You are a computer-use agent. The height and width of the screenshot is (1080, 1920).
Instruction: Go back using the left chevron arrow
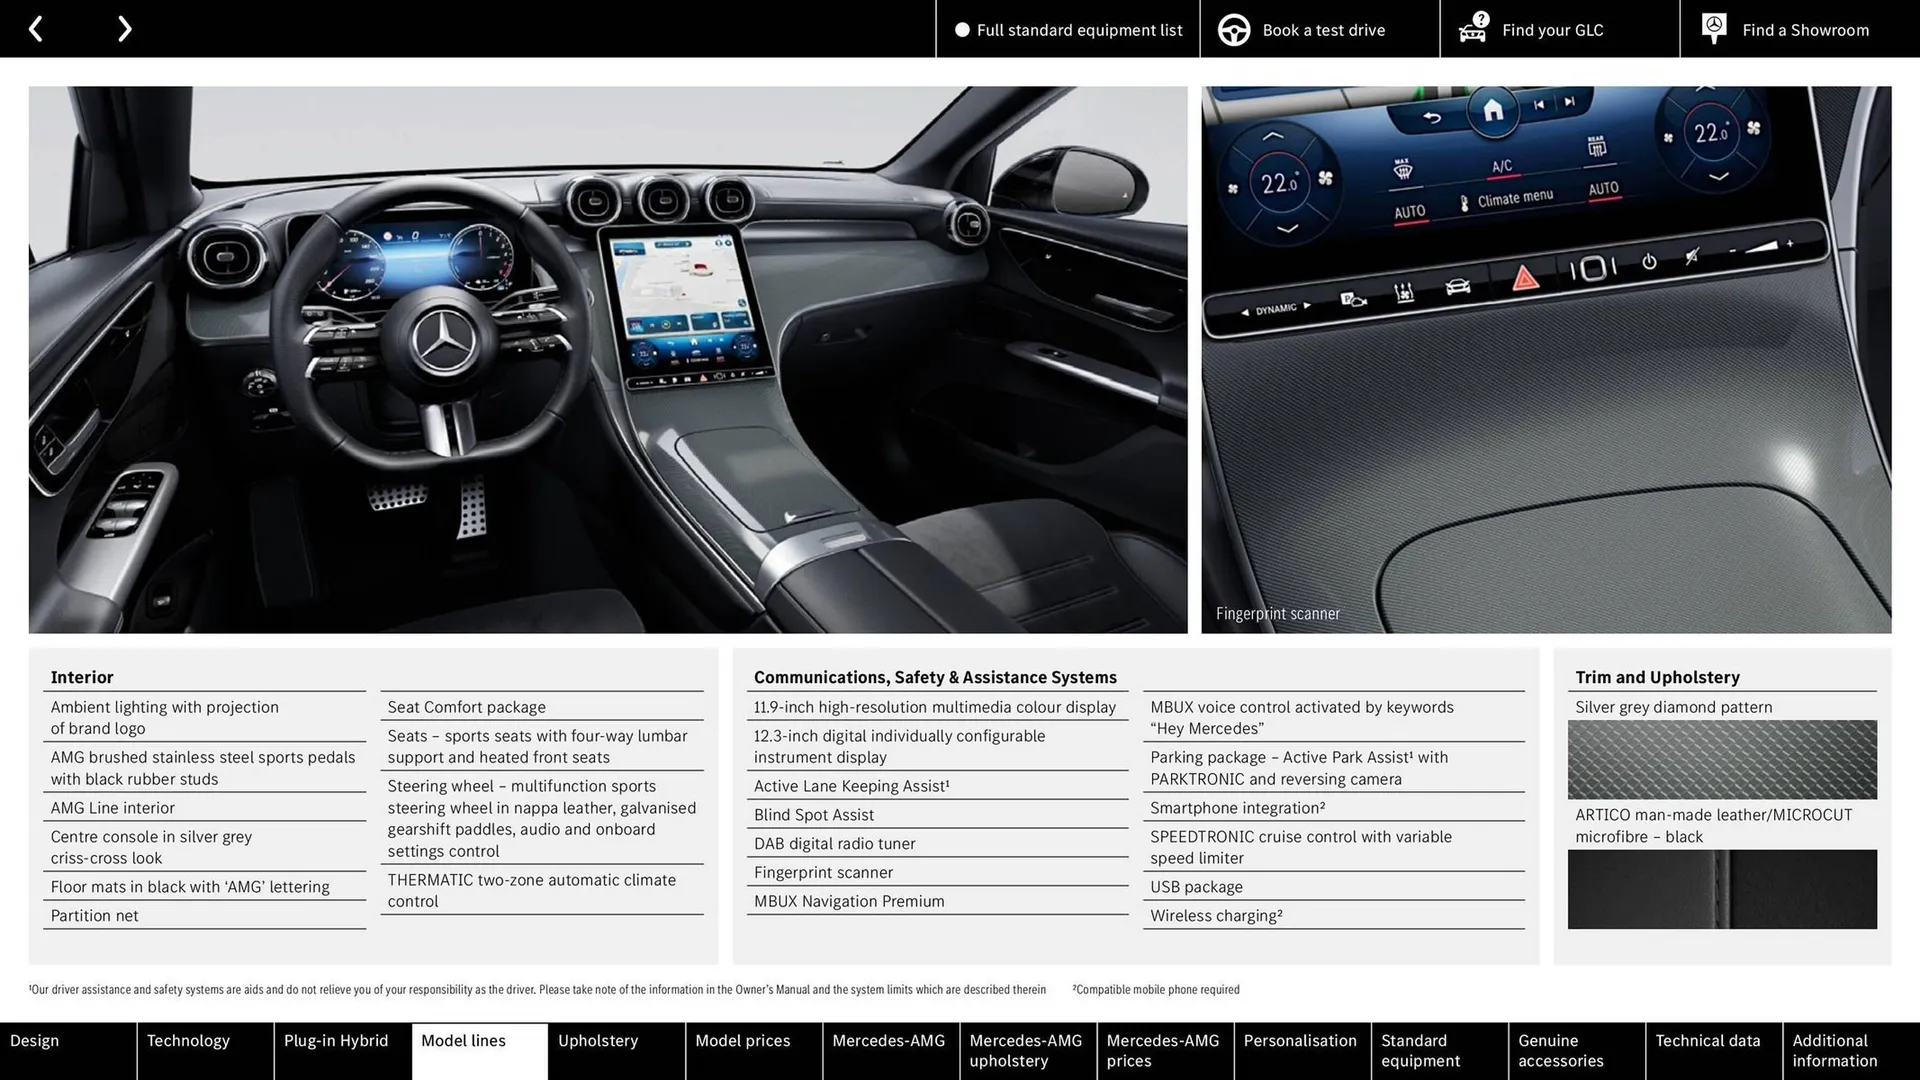pyautogui.click(x=37, y=28)
